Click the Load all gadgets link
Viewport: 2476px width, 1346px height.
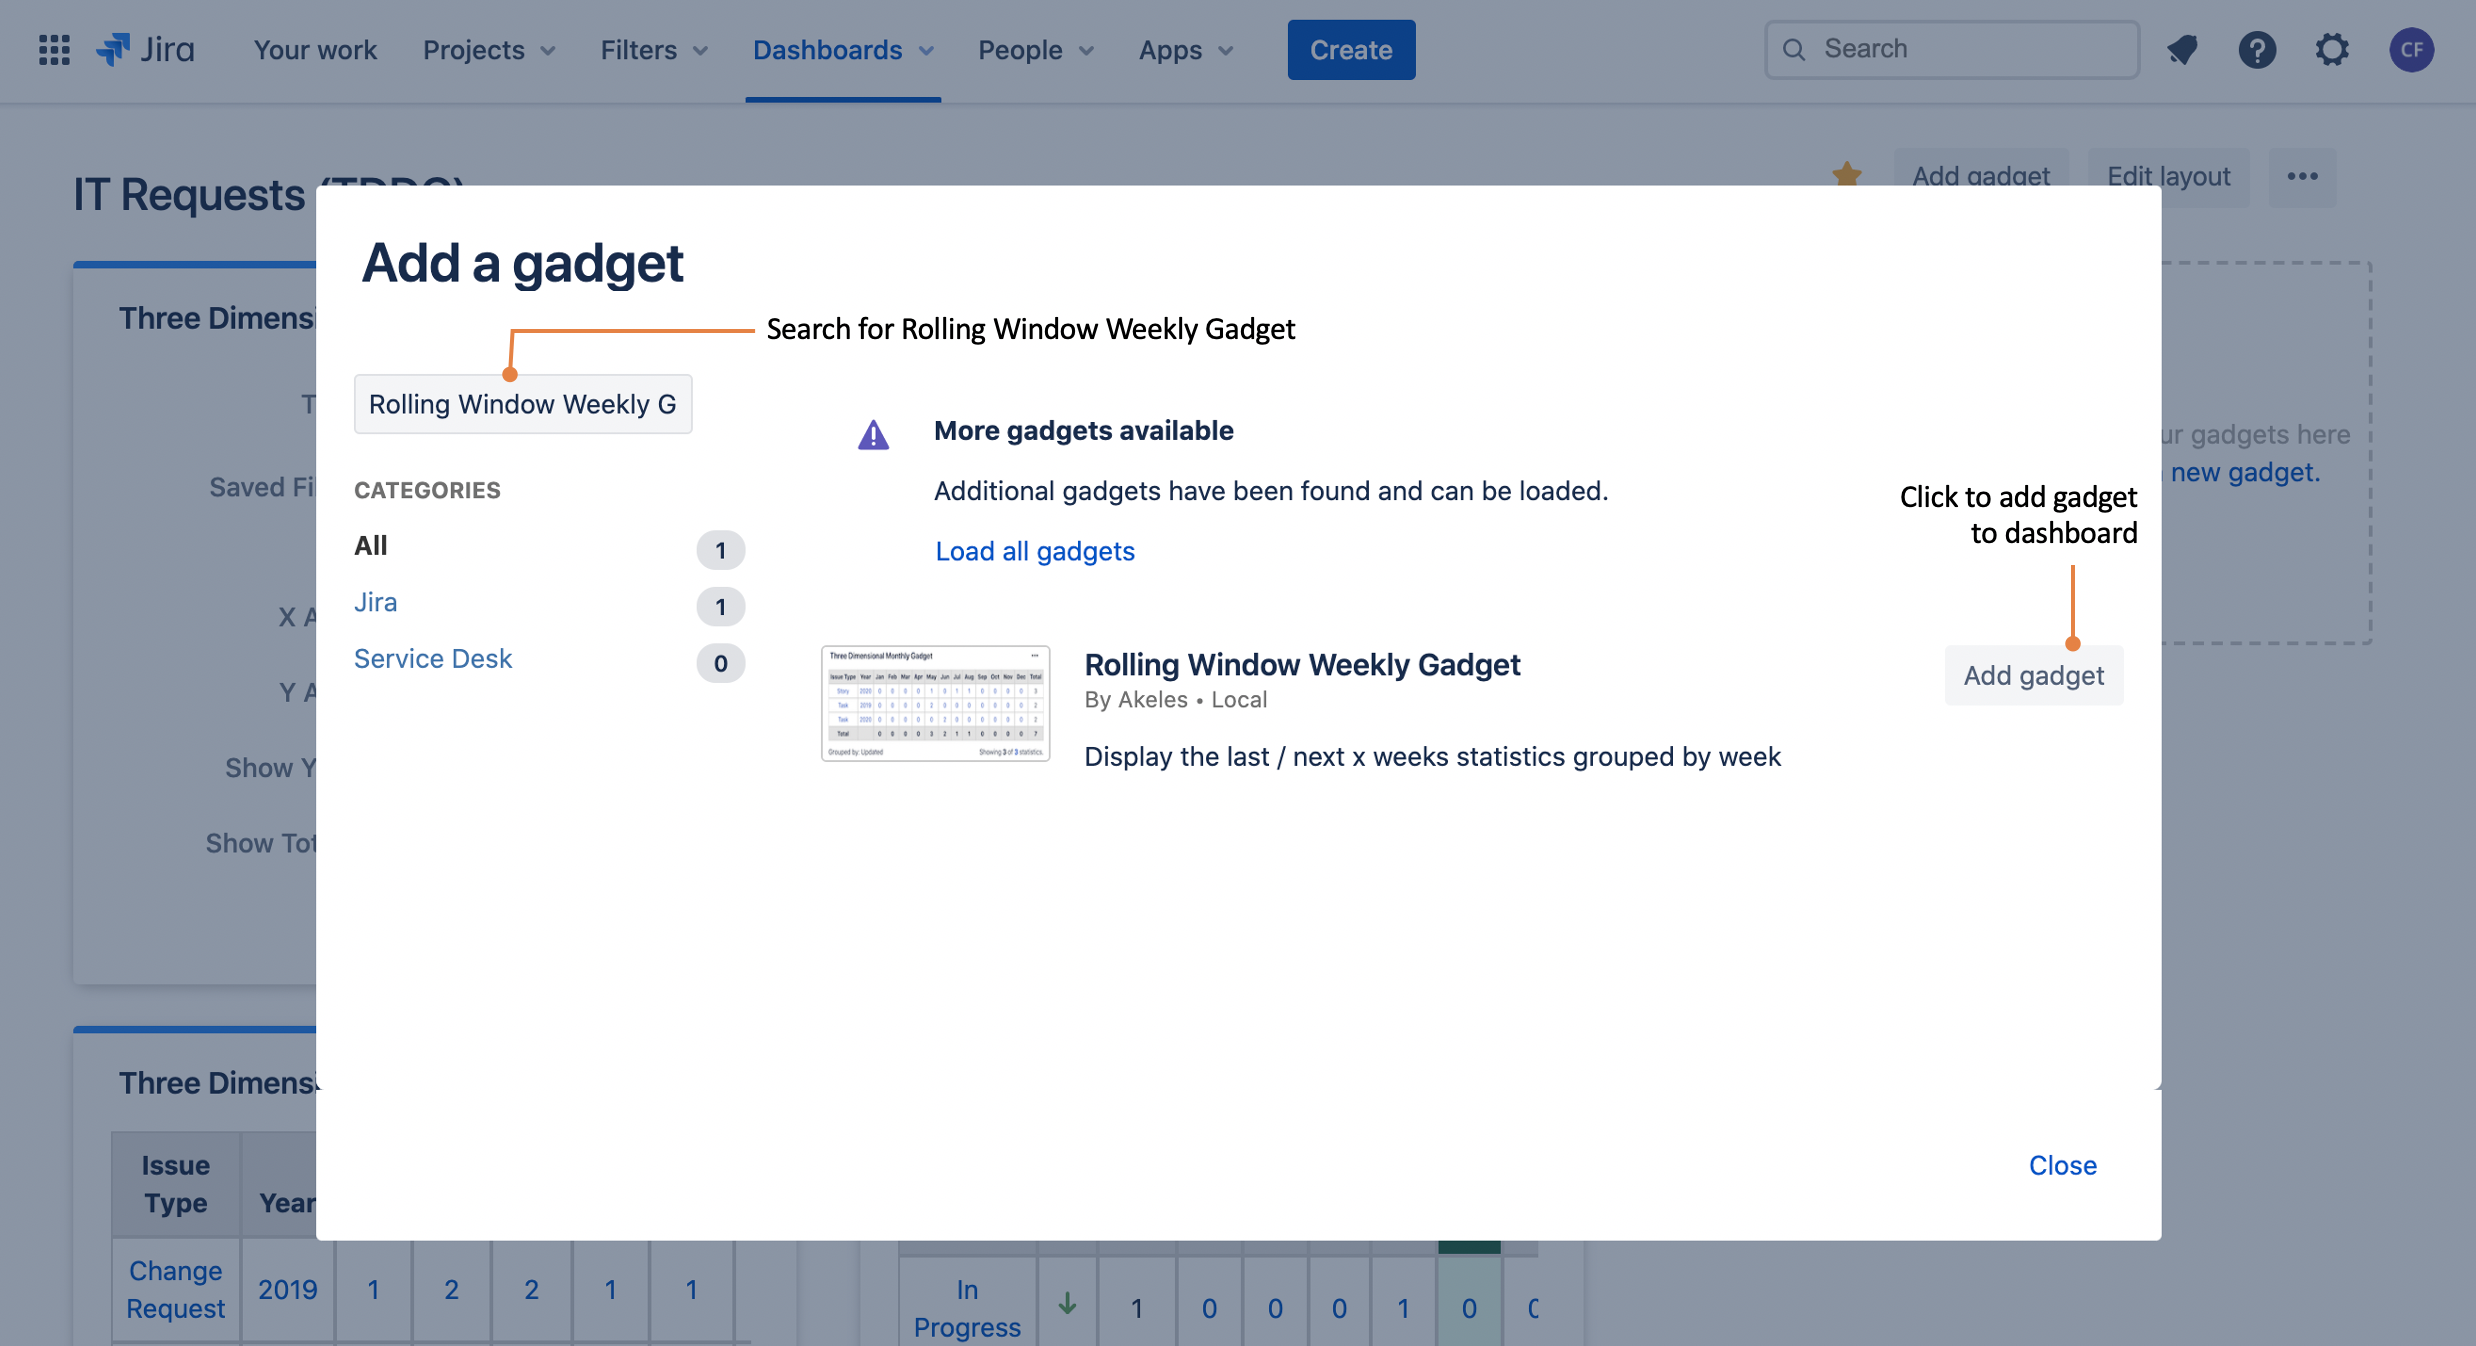pyautogui.click(x=1035, y=551)
